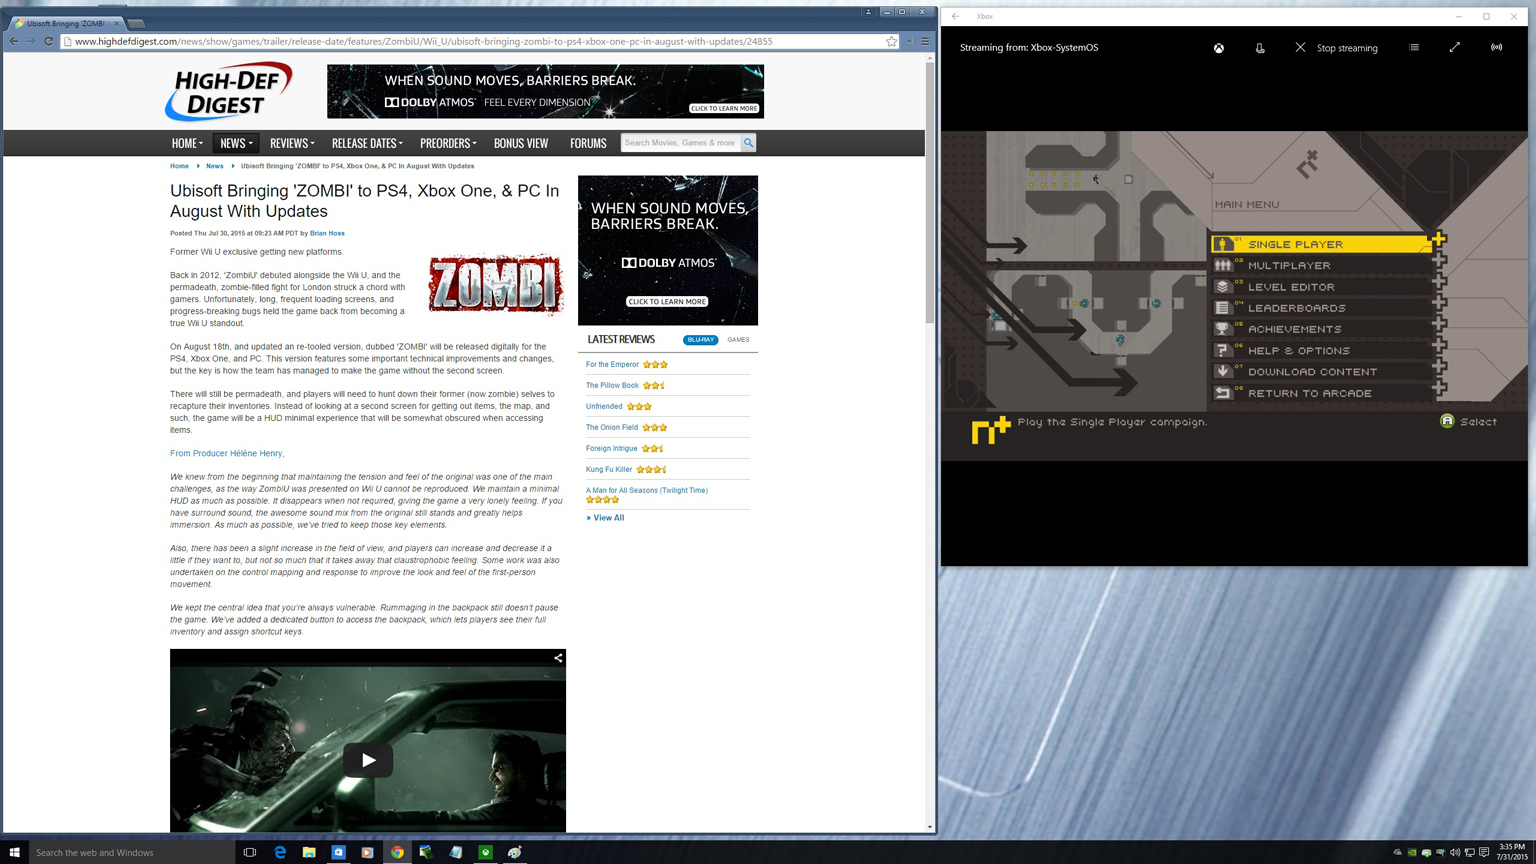Viewport: 1536px width, 864px height.
Task: Play the ZOMBI trailer video
Action: tap(368, 760)
